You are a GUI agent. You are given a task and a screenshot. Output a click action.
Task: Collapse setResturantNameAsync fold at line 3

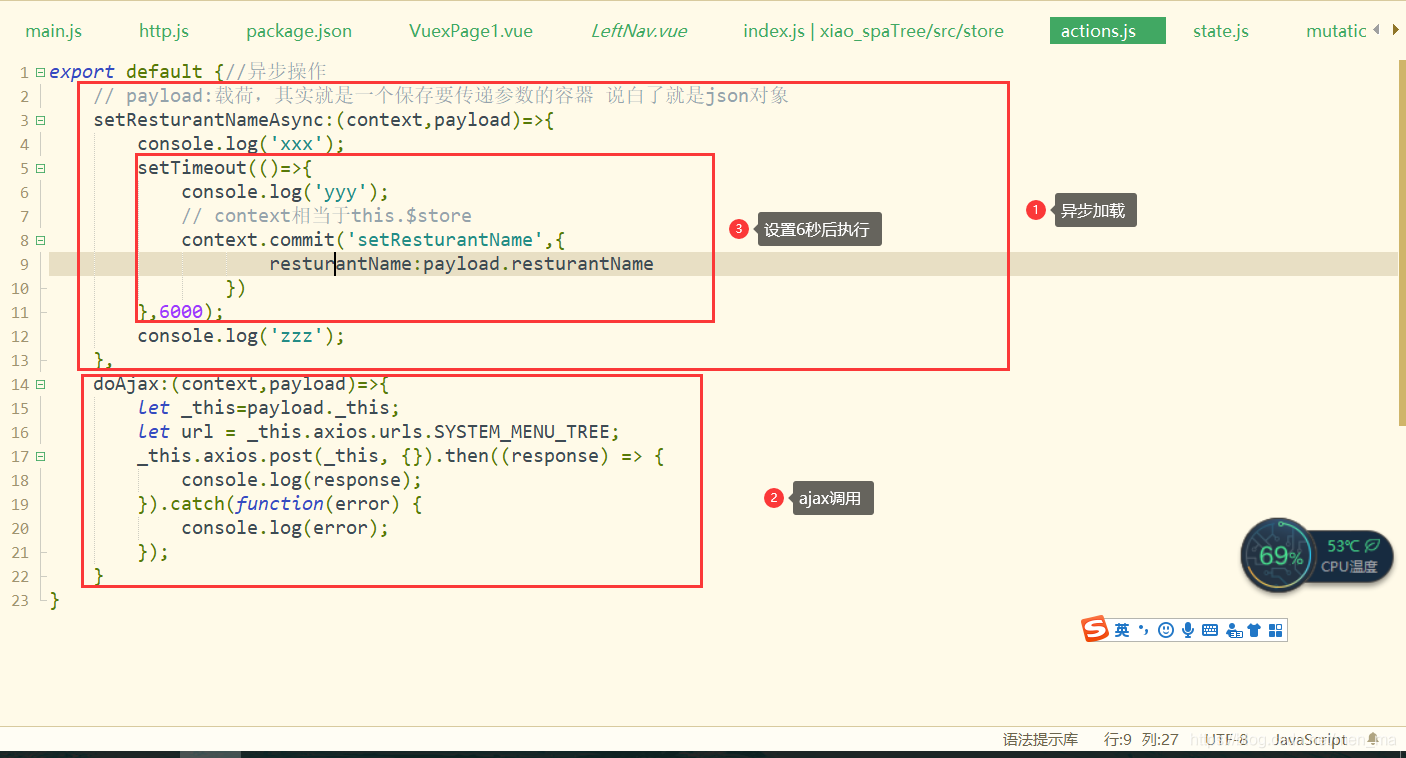pyautogui.click(x=40, y=120)
